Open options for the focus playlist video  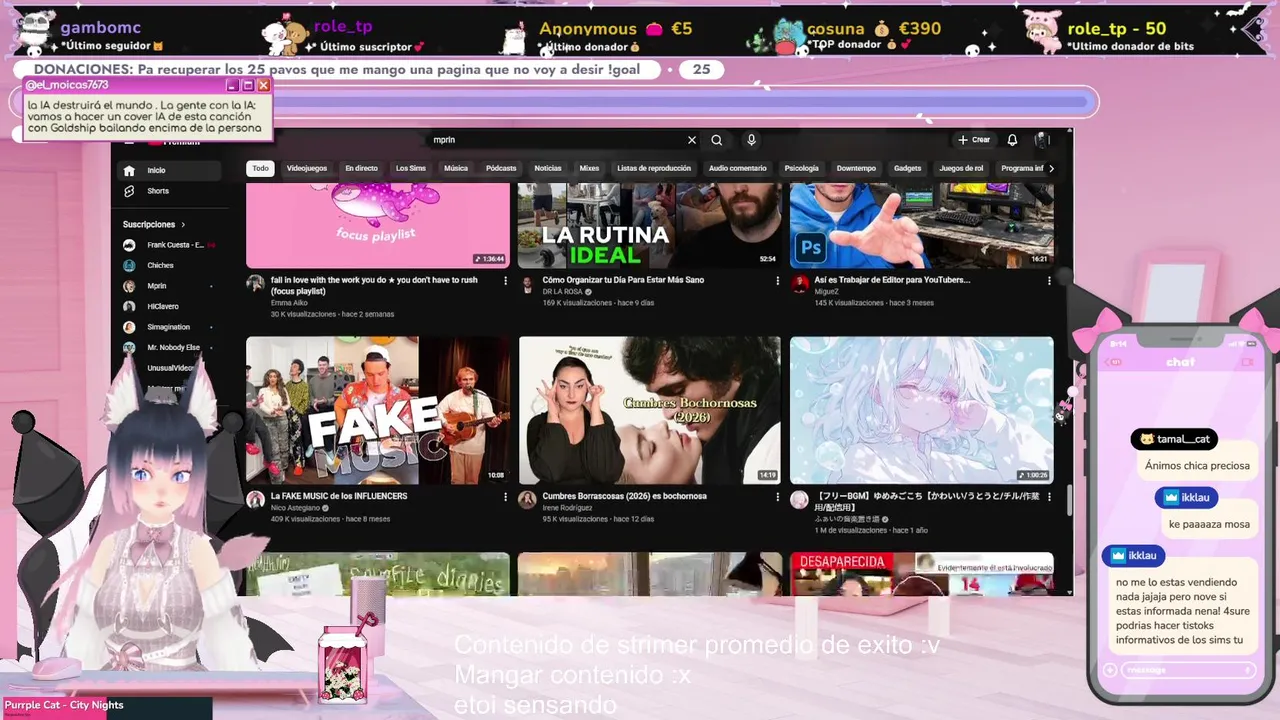505,281
